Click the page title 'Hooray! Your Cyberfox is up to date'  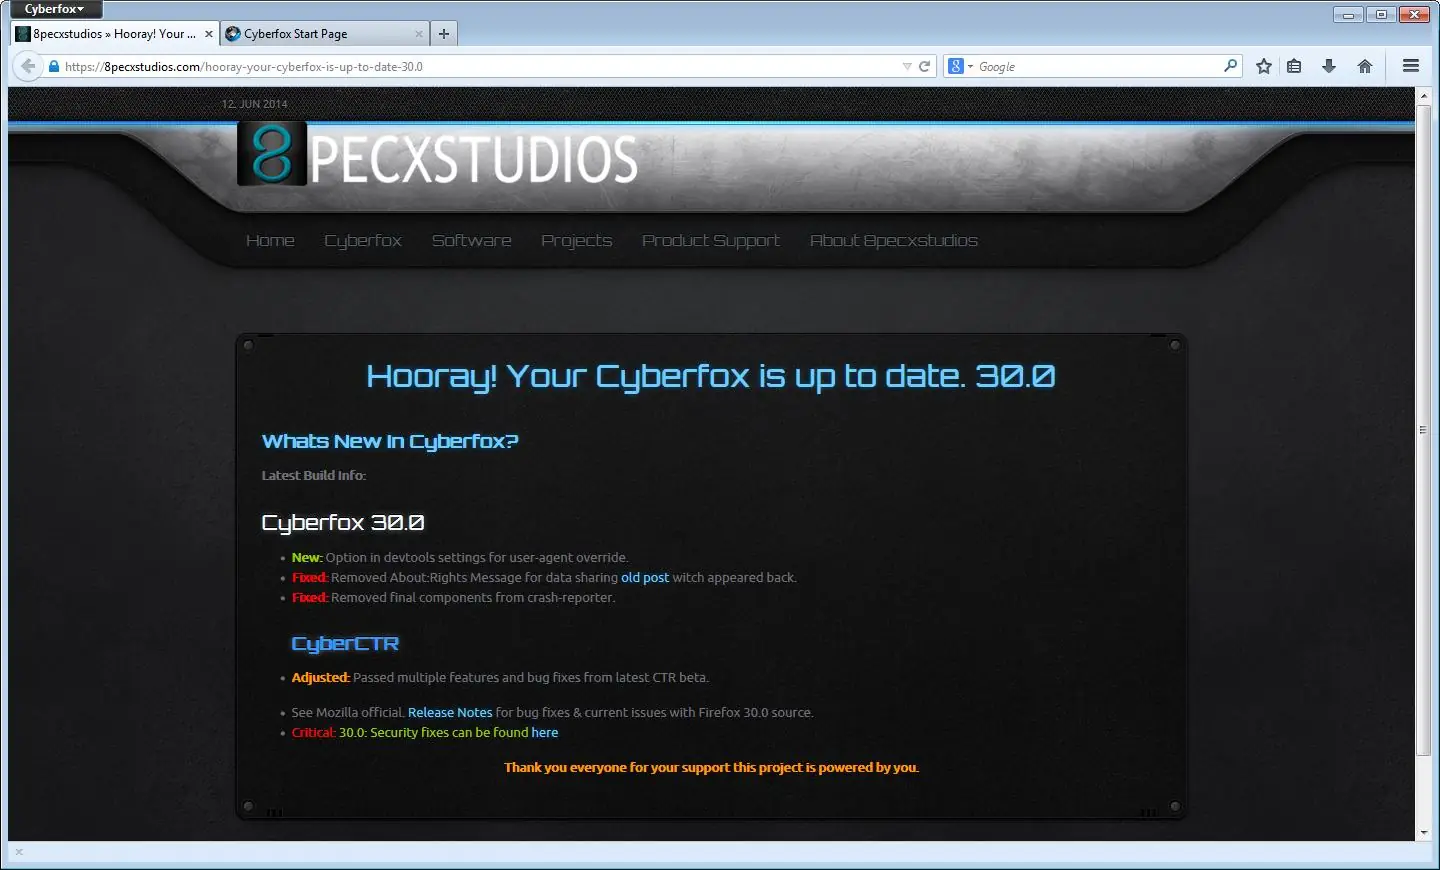[711, 376]
